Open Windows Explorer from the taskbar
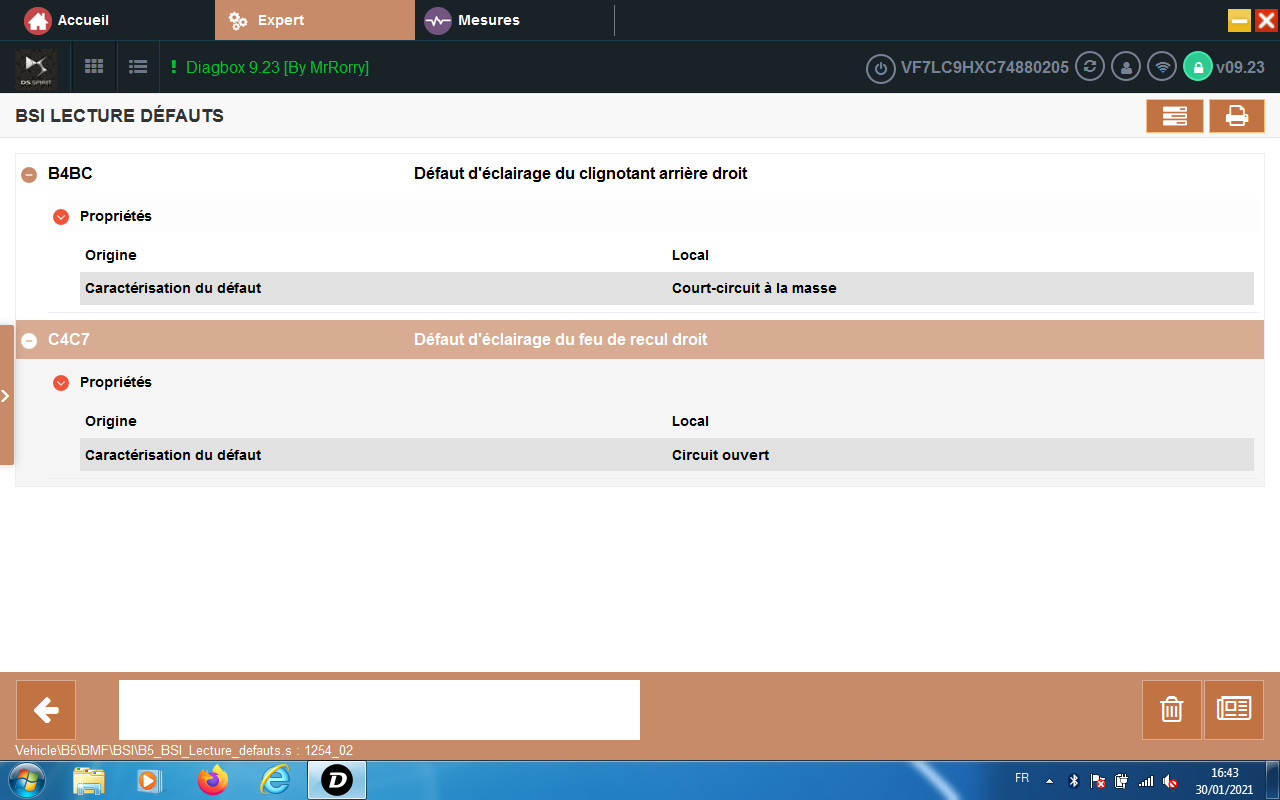 coord(89,780)
